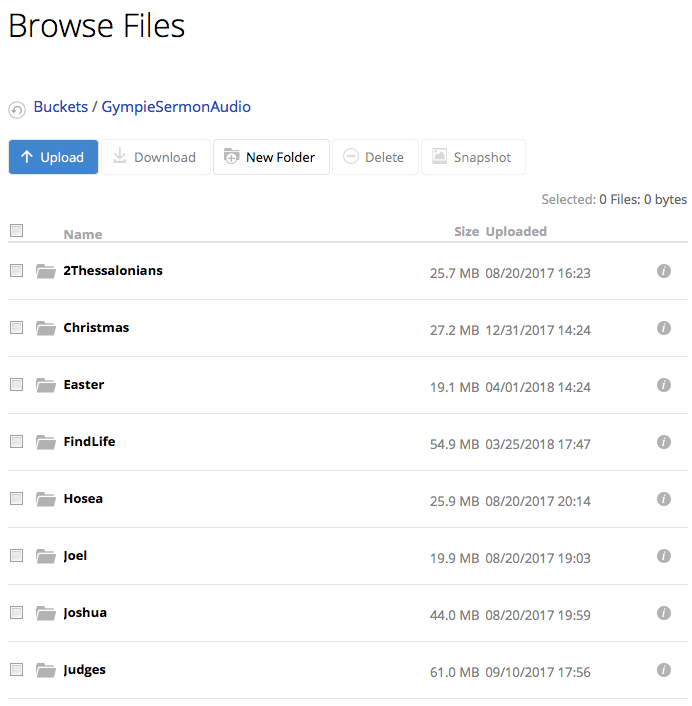Viewport: 692px width, 706px height.
Task: Click the 44.0 MB size value
Action: click(x=454, y=615)
